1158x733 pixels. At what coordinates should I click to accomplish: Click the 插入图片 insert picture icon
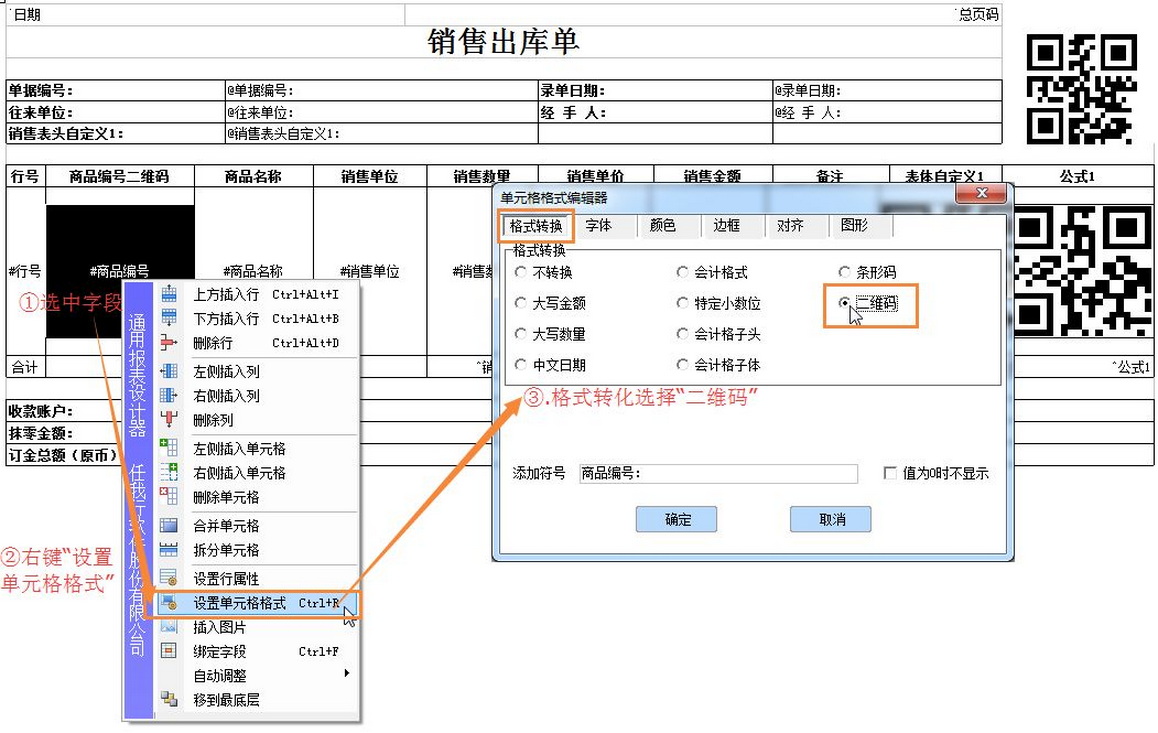click(x=169, y=628)
